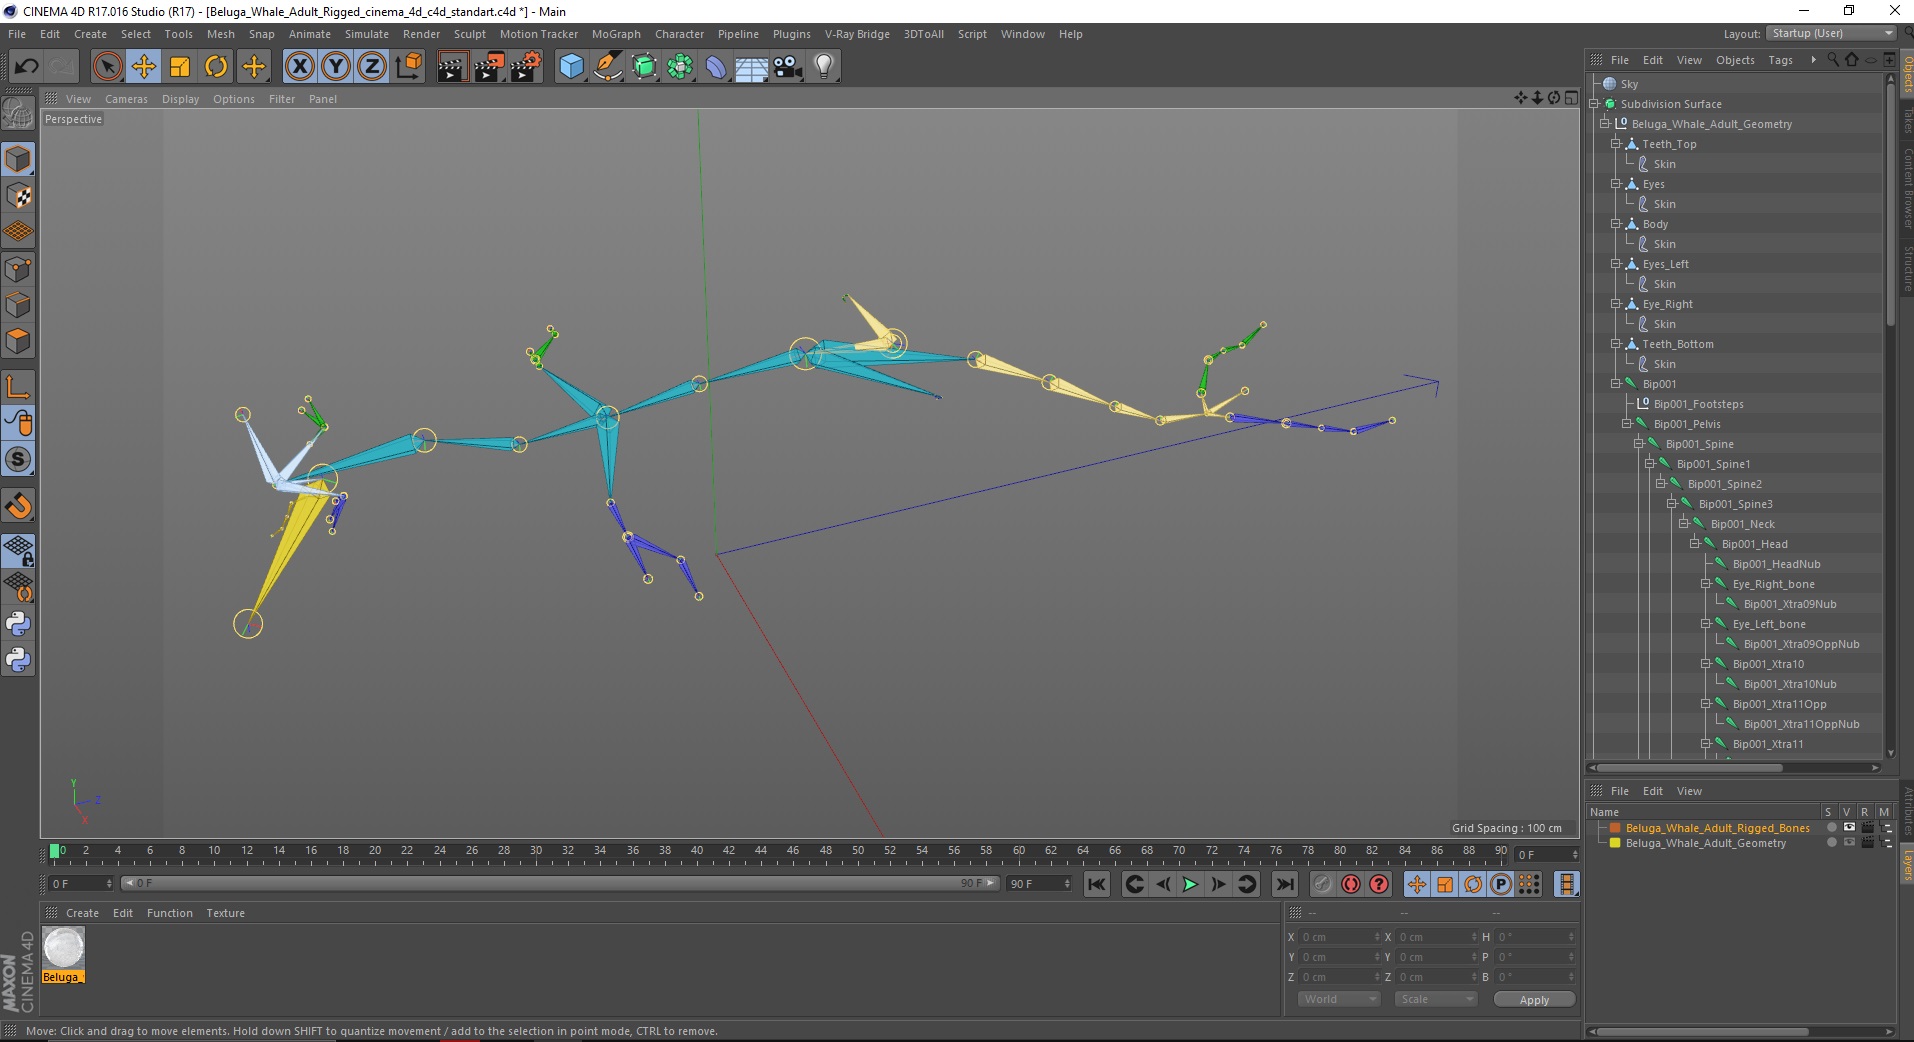The width and height of the screenshot is (1914, 1042).
Task: Open the Character menu
Action: coord(679,34)
